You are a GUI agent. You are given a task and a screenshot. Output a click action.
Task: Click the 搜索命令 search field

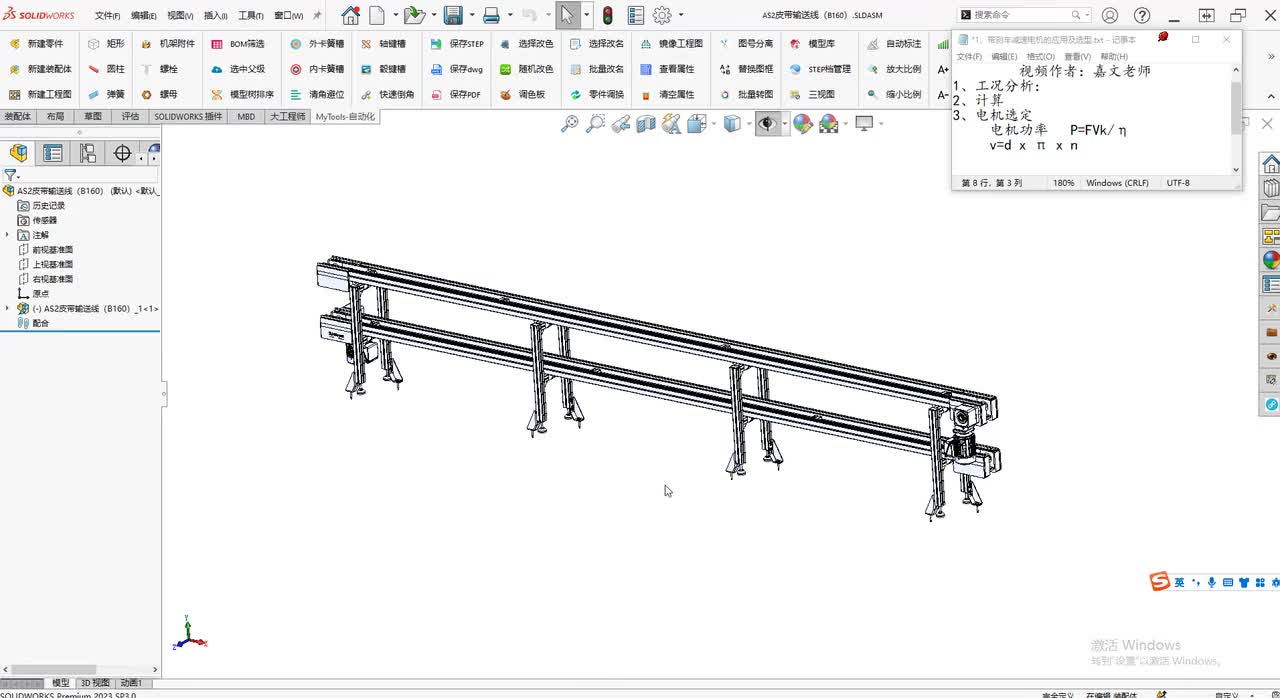[x=1025, y=15]
